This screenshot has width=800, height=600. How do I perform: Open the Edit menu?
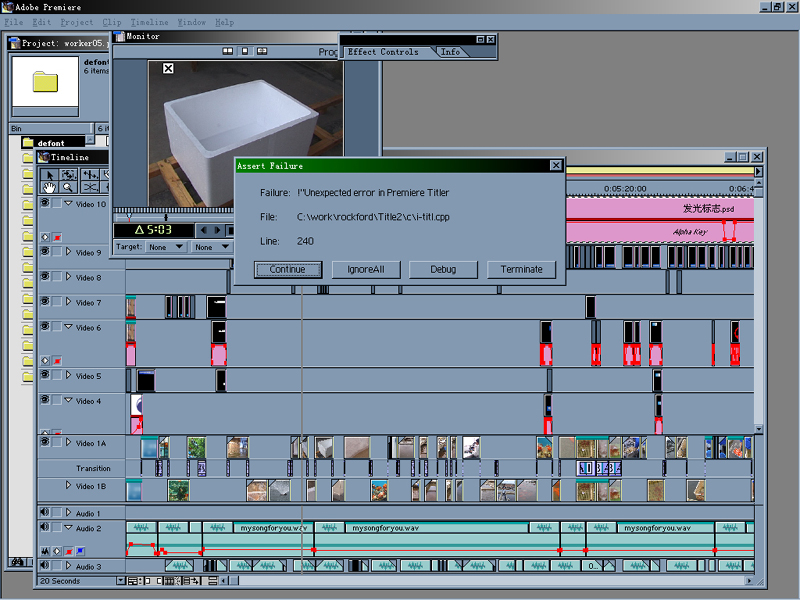(41, 22)
